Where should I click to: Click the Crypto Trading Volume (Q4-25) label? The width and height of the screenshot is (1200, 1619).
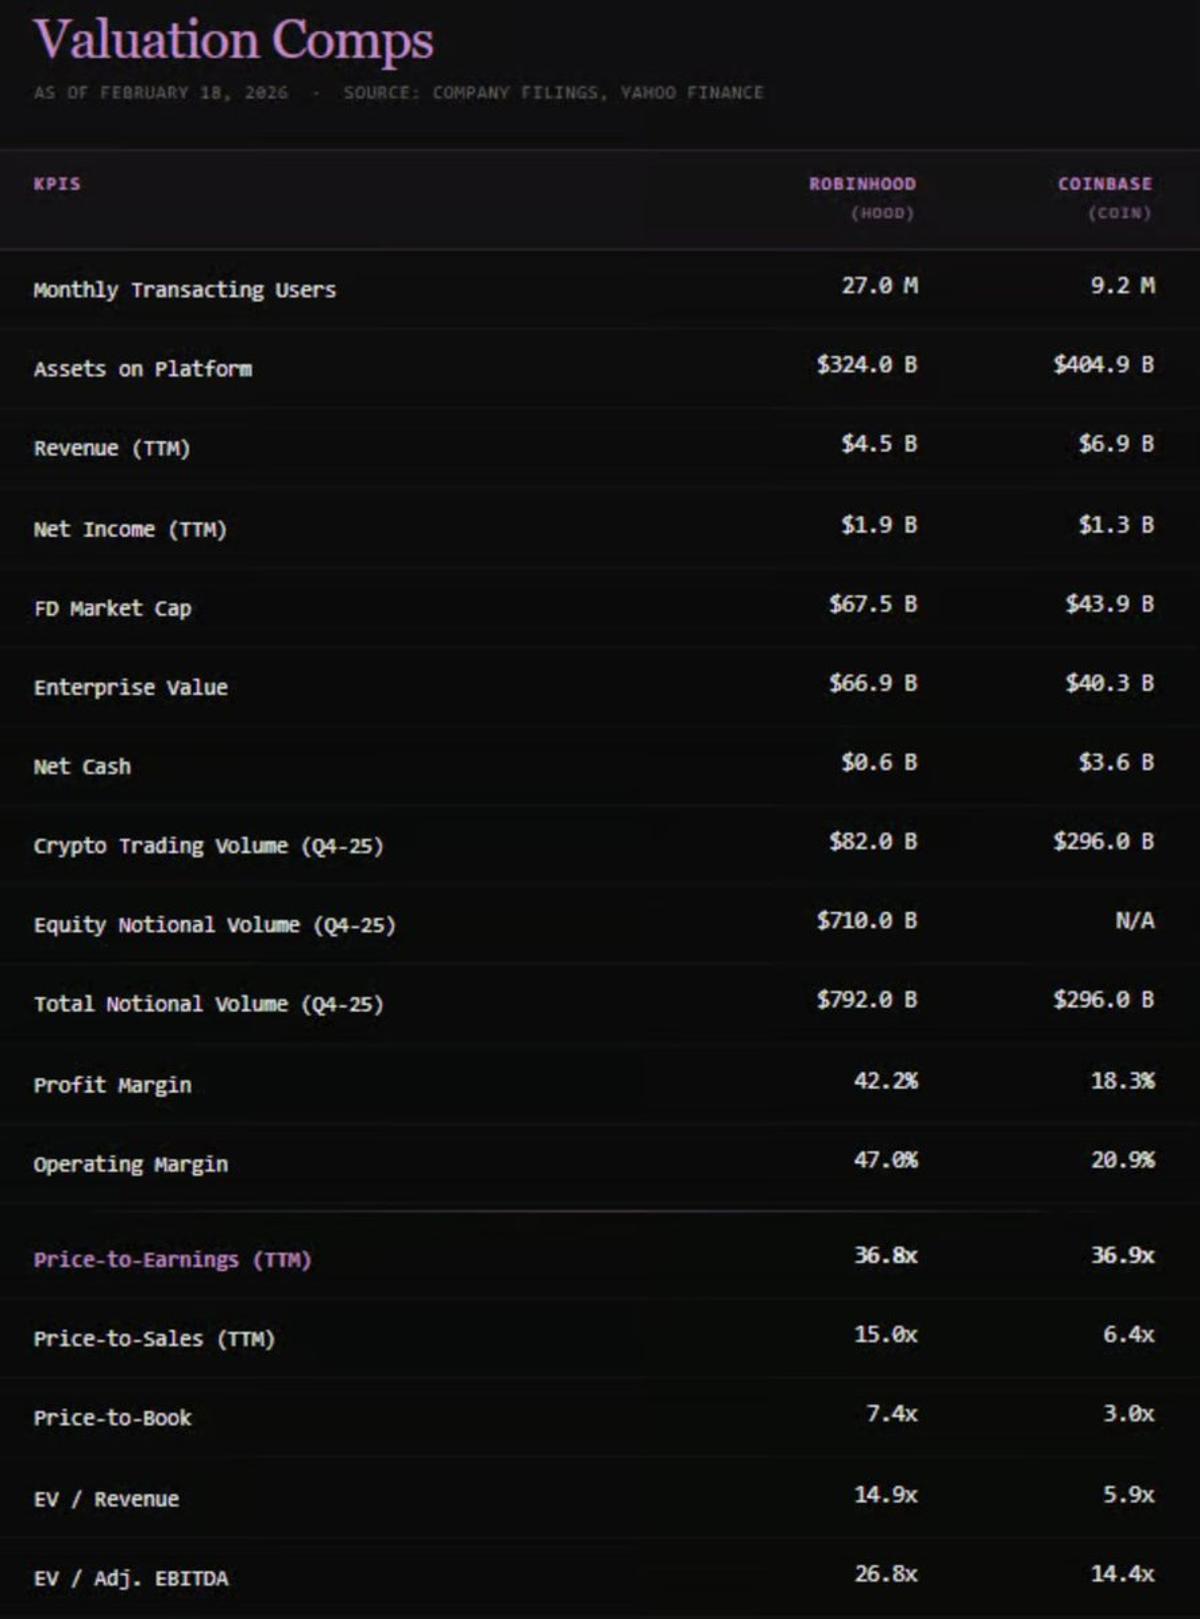pyautogui.click(x=208, y=846)
